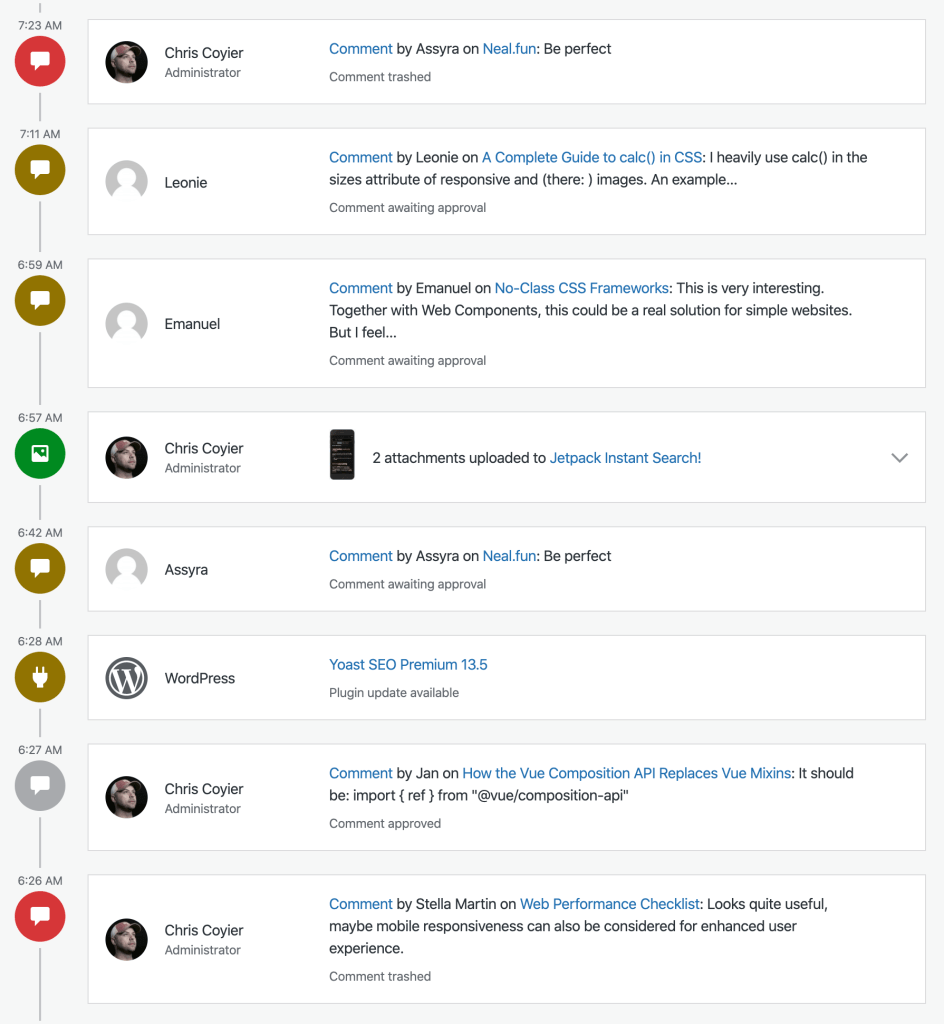The width and height of the screenshot is (944, 1024).
Task: Open How the Vue Composition API Replaces Vue Mixins
Action: 626,773
